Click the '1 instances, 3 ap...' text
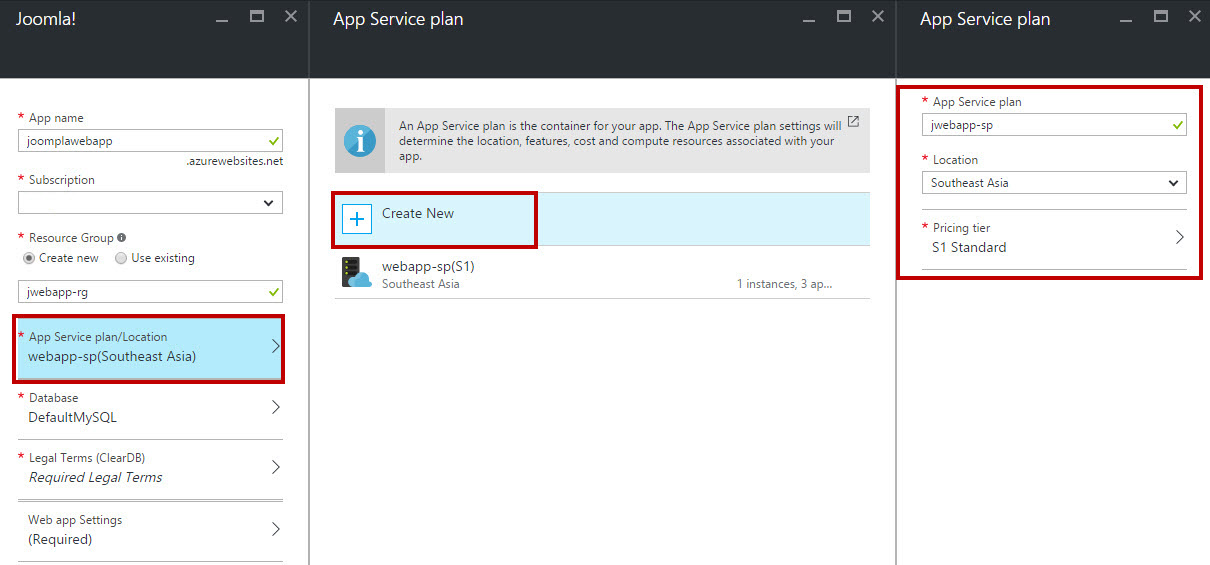1210x565 pixels. pyautogui.click(x=785, y=284)
